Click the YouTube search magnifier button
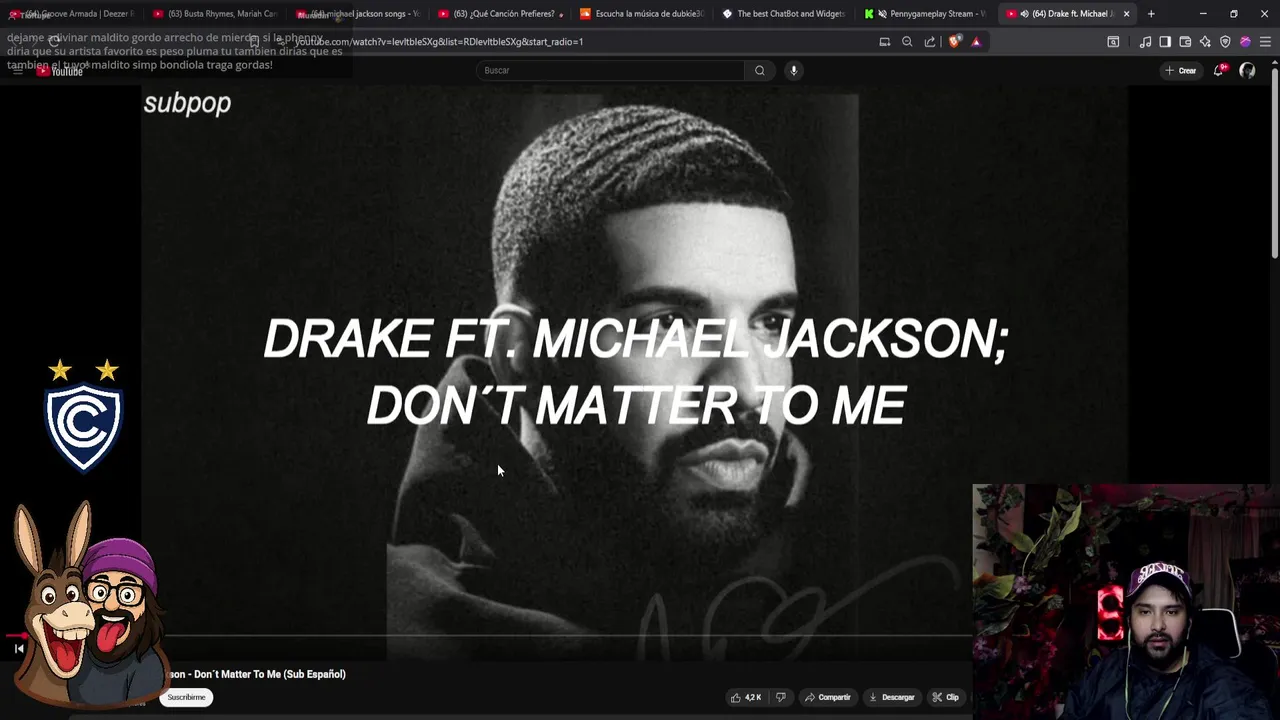 click(760, 70)
